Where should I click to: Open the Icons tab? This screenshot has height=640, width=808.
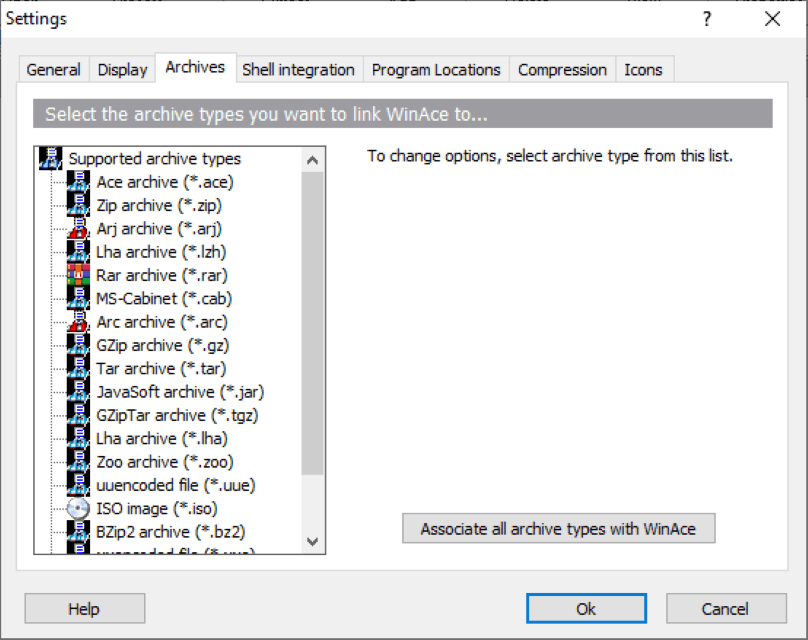tap(643, 70)
